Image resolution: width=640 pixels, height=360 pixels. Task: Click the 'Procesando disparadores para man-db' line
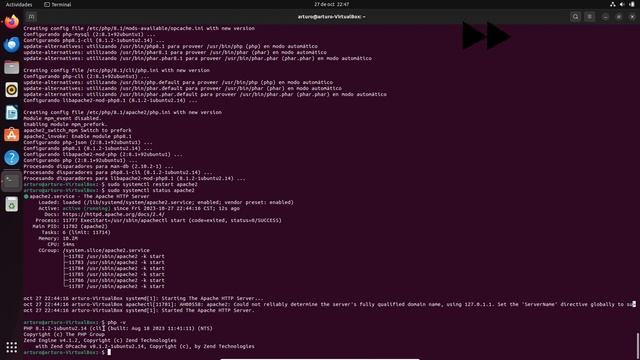click(98, 167)
